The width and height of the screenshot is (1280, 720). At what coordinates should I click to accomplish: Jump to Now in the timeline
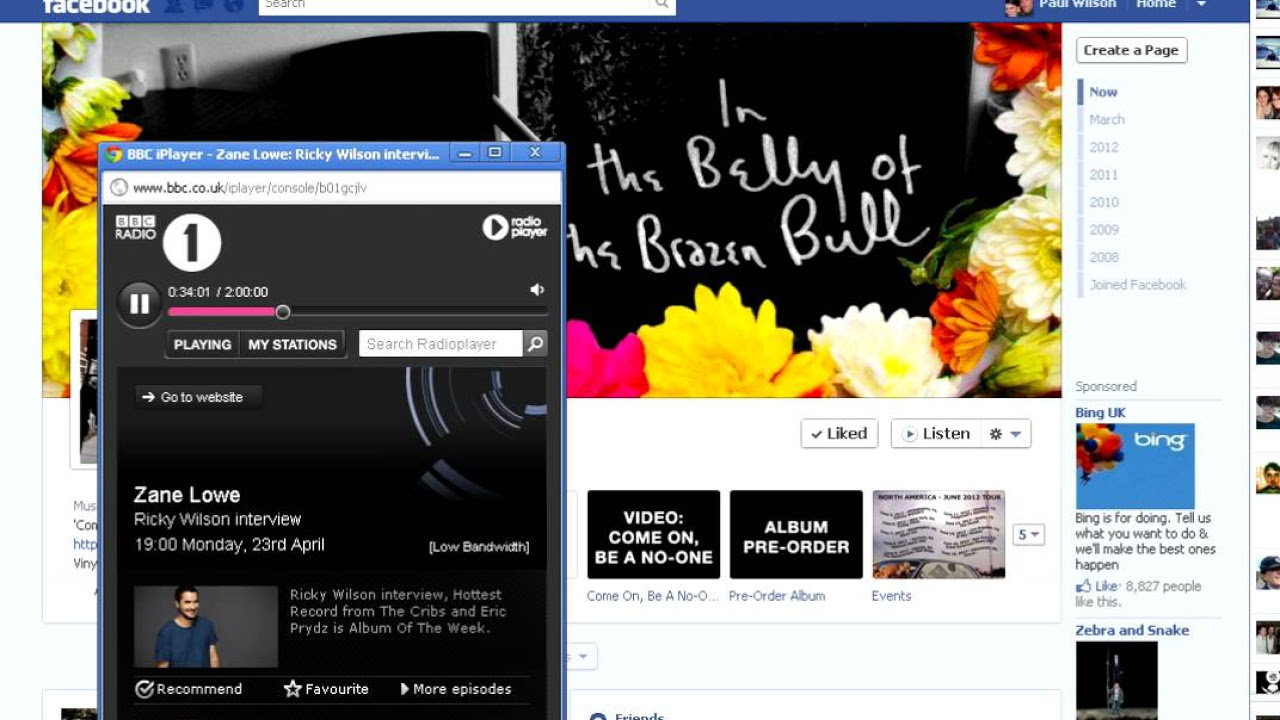coord(1103,92)
